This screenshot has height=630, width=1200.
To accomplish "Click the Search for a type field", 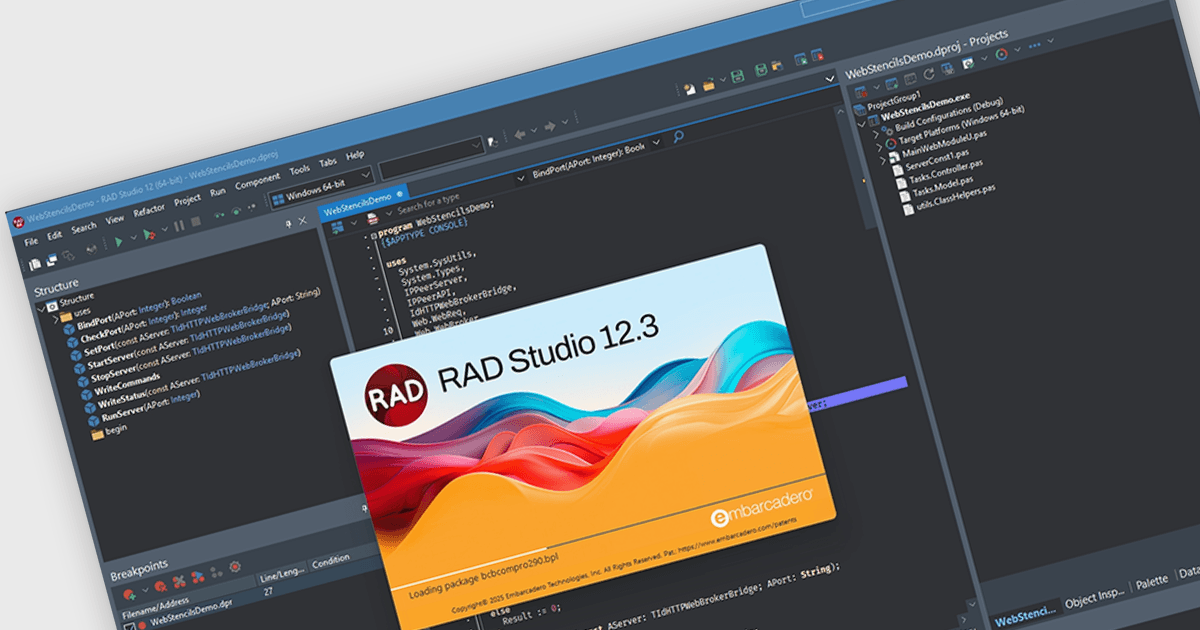I will click(x=428, y=203).
